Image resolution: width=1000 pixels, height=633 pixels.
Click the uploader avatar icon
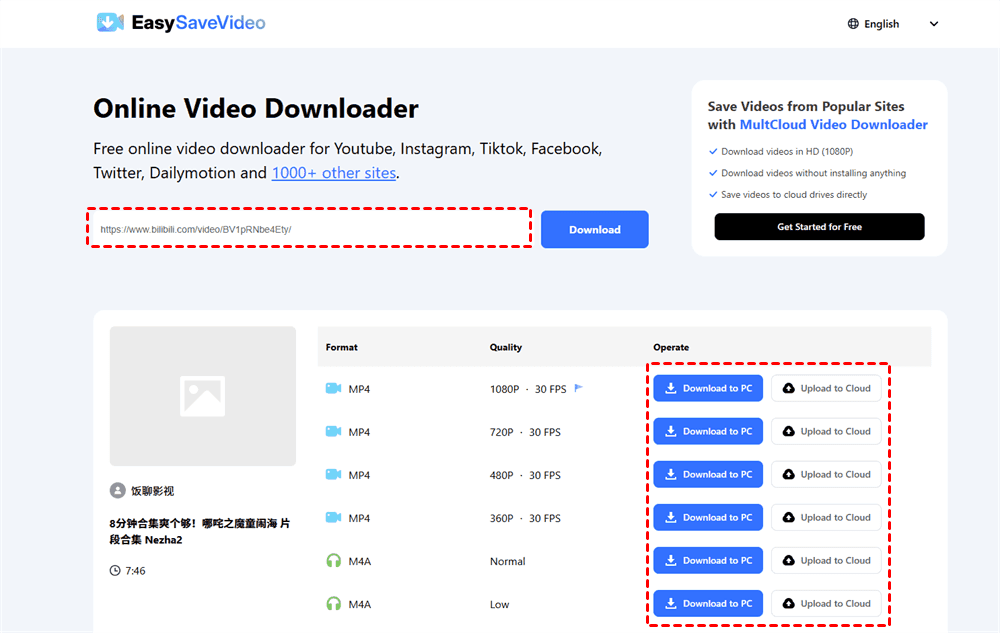[x=117, y=490]
